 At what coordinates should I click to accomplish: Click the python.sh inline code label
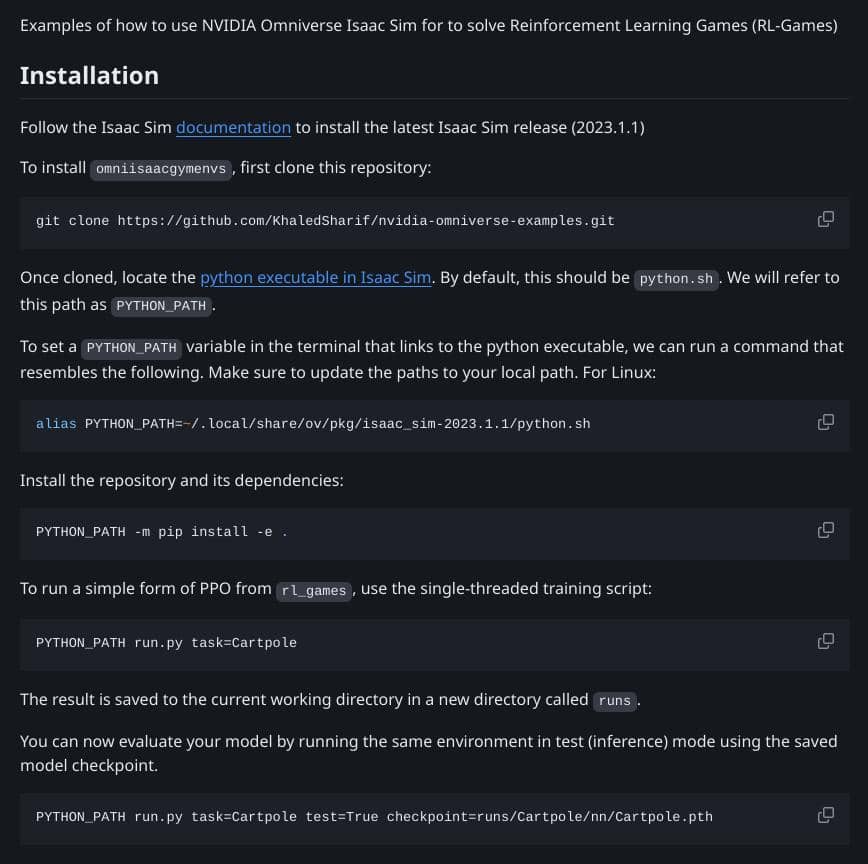pos(676,279)
